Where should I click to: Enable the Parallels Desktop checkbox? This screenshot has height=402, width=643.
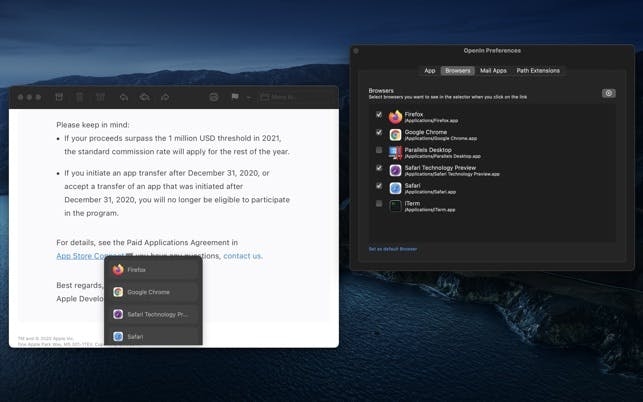point(379,150)
